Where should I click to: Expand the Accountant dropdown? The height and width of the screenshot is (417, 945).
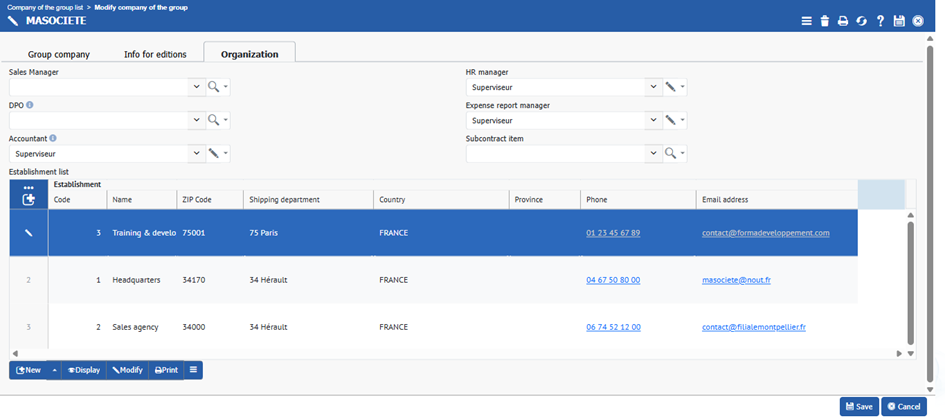(196, 154)
